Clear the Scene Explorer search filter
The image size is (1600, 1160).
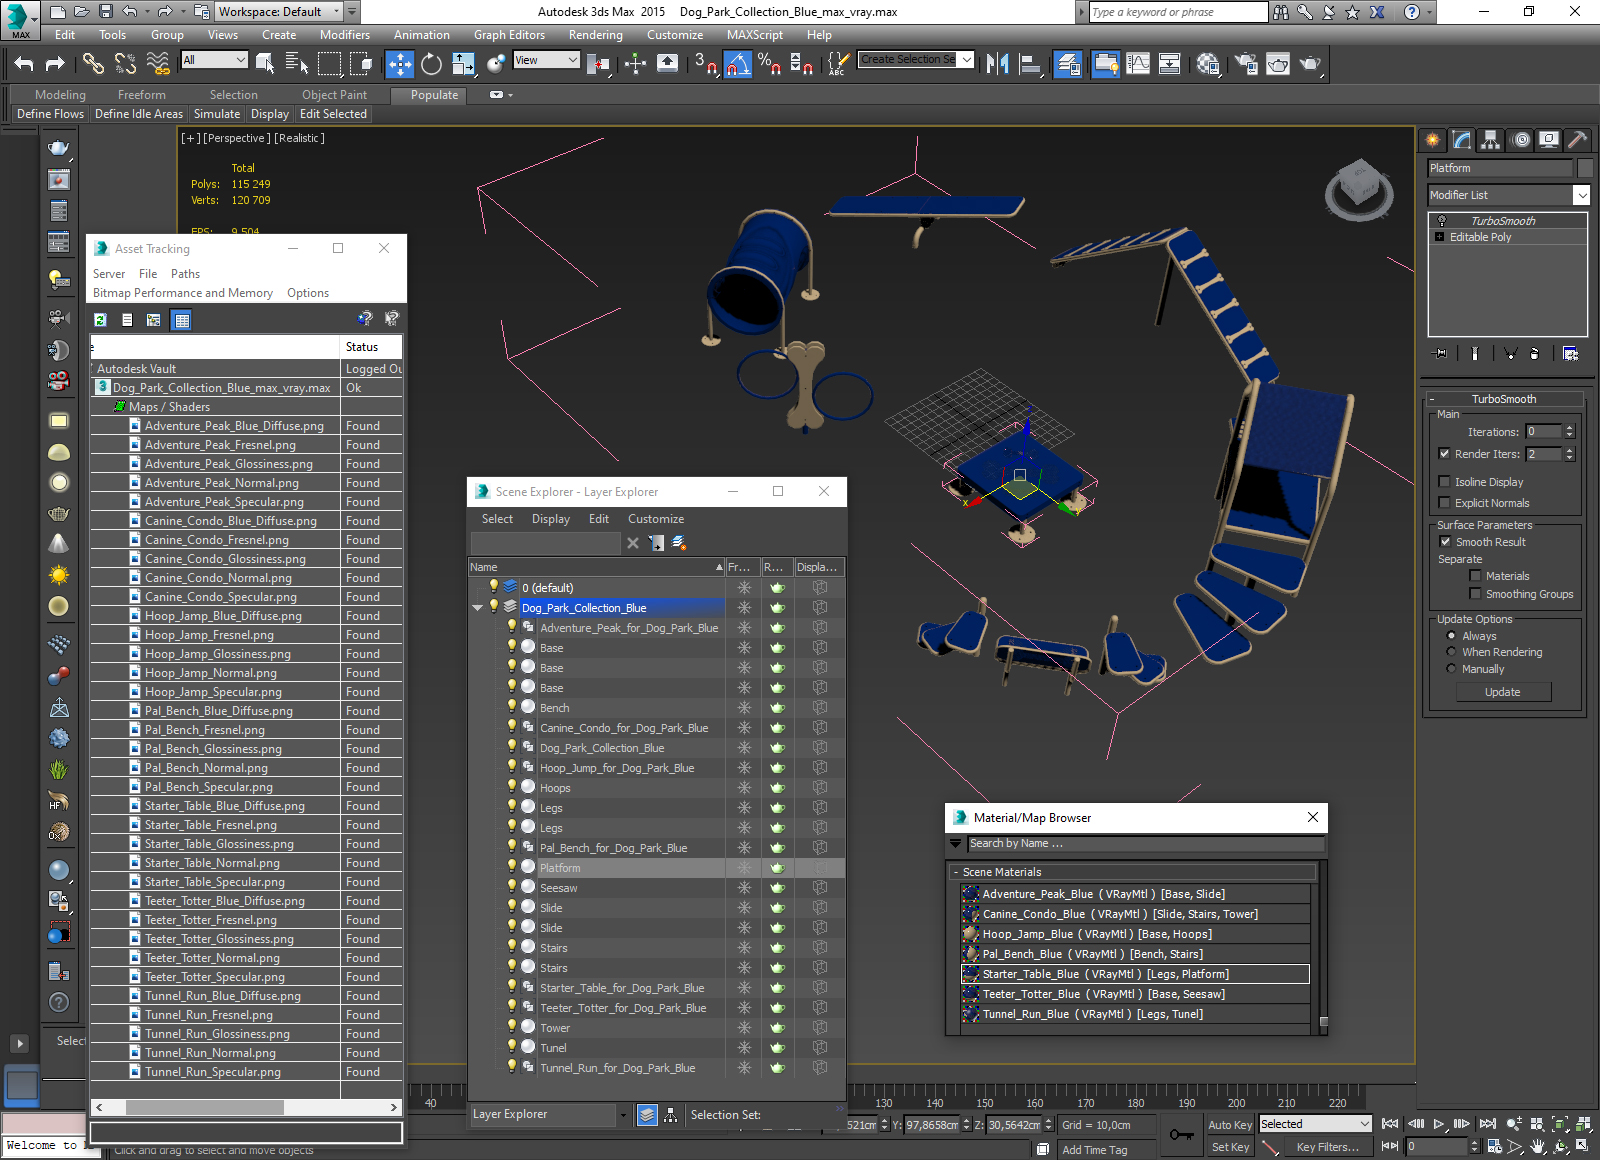click(x=633, y=543)
